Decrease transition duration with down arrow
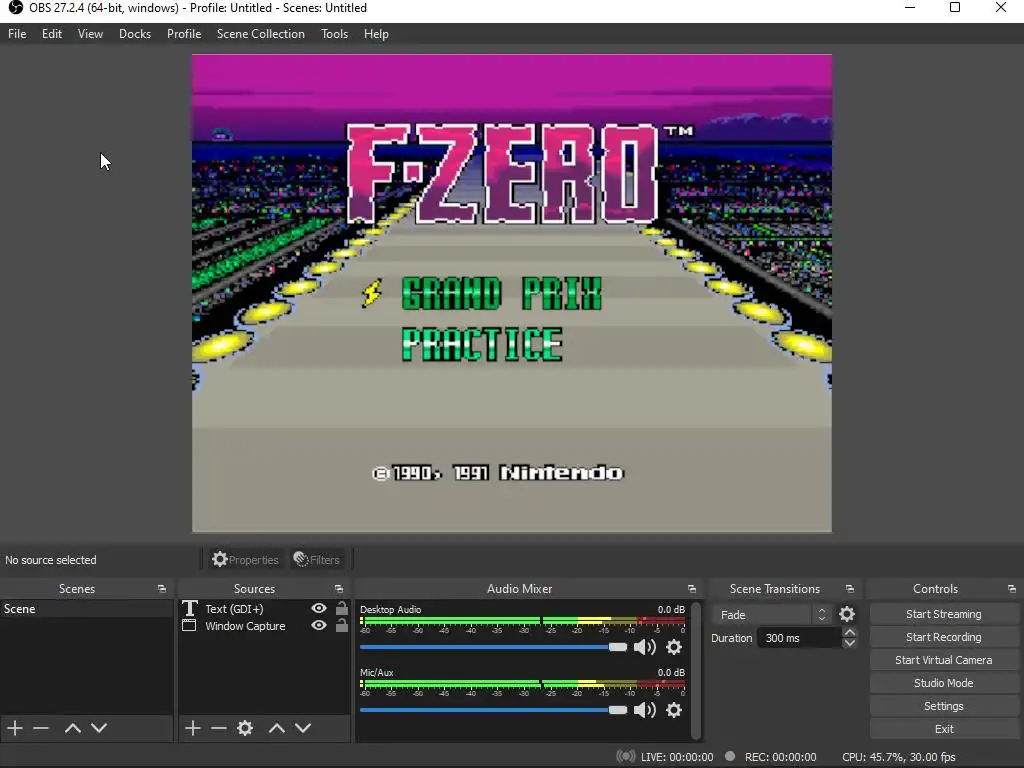This screenshot has width=1024, height=768. (850, 643)
